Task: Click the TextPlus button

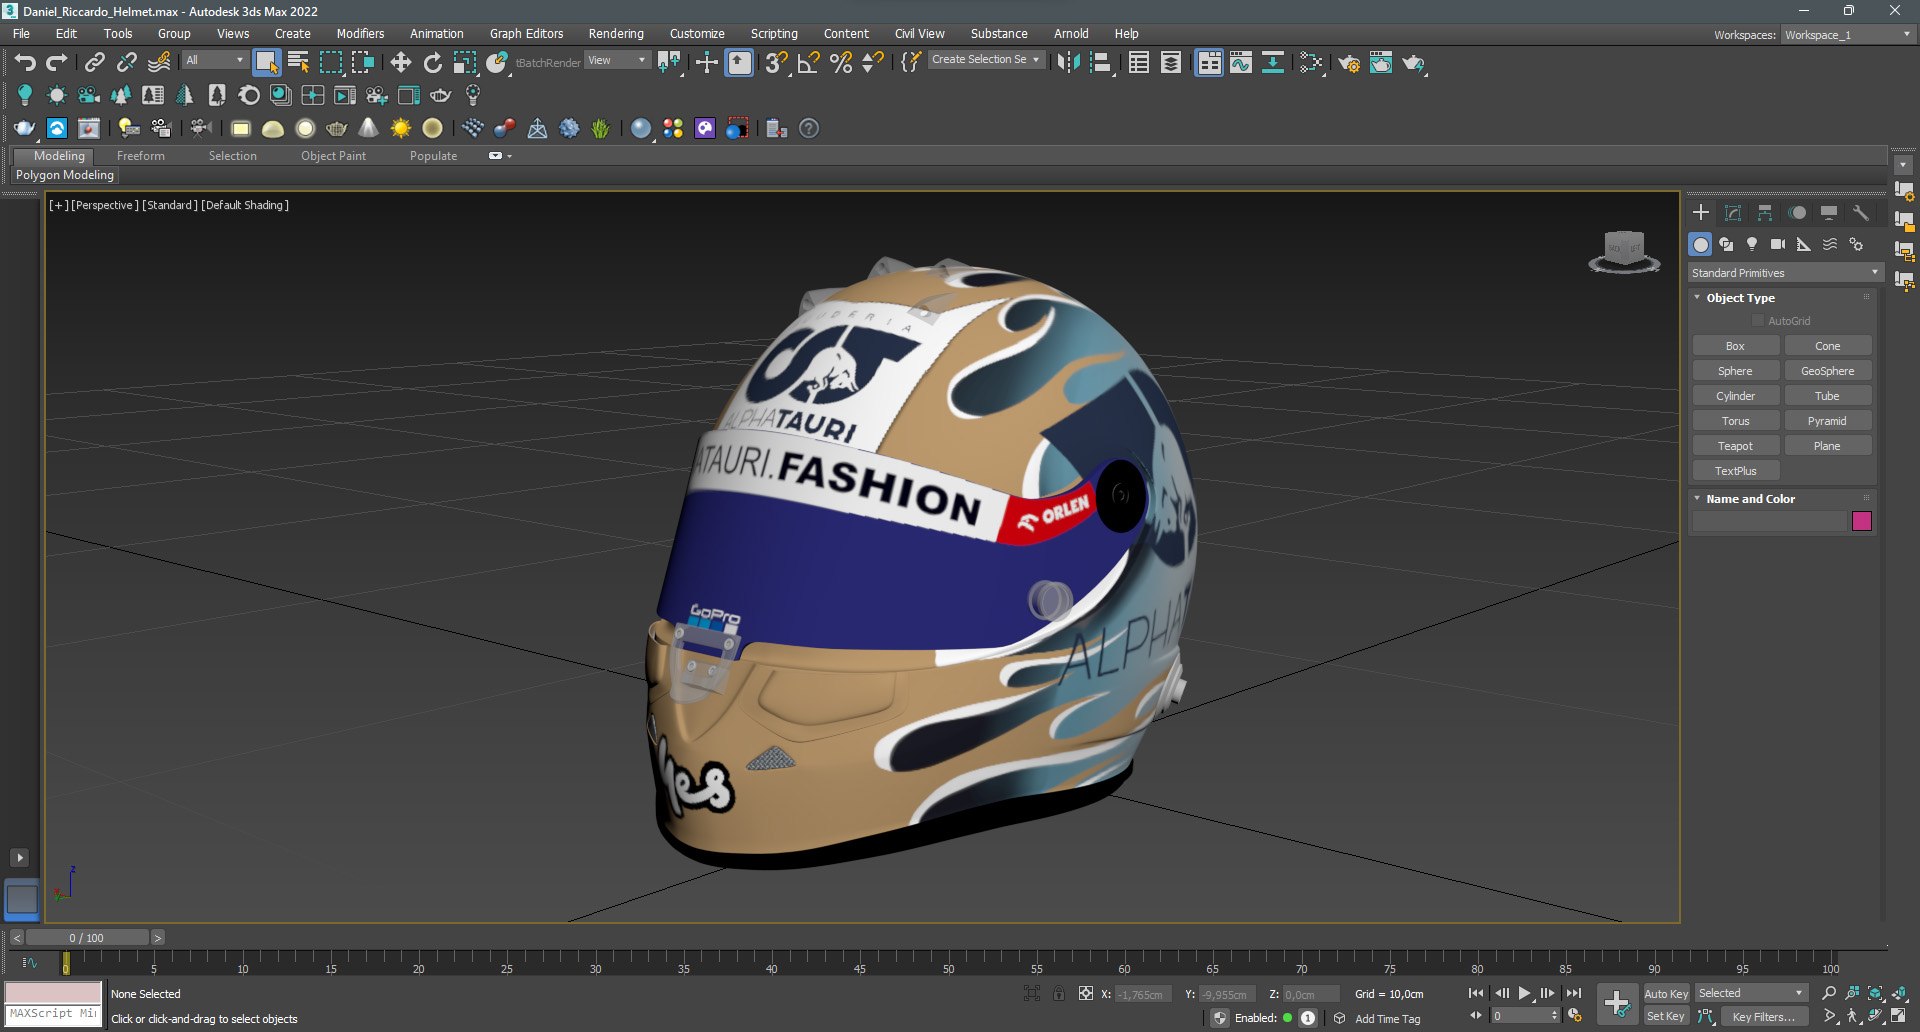Action: [1735, 471]
